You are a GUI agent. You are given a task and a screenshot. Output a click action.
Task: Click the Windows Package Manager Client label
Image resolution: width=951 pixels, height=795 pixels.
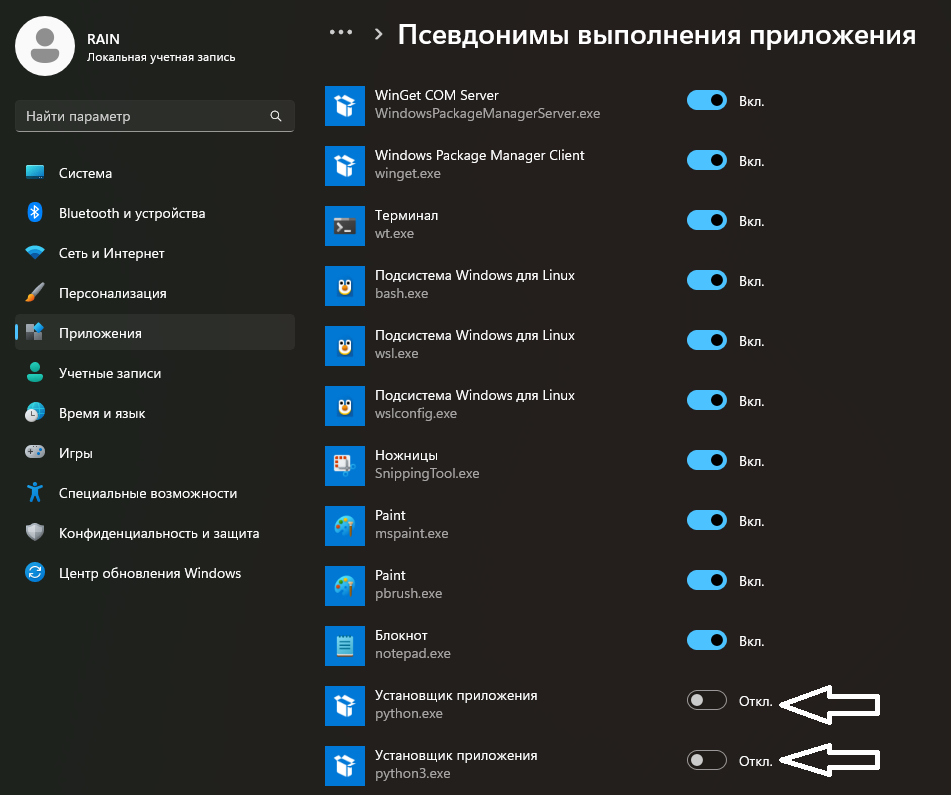click(479, 155)
